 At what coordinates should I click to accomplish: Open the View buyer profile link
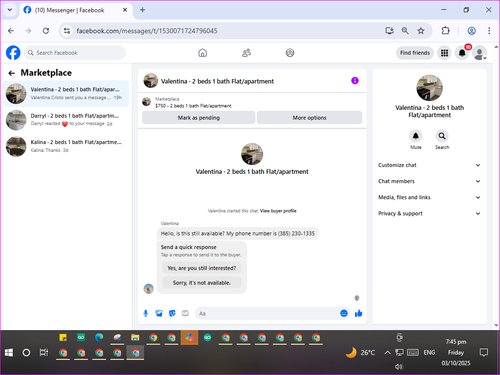pos(278,211)
